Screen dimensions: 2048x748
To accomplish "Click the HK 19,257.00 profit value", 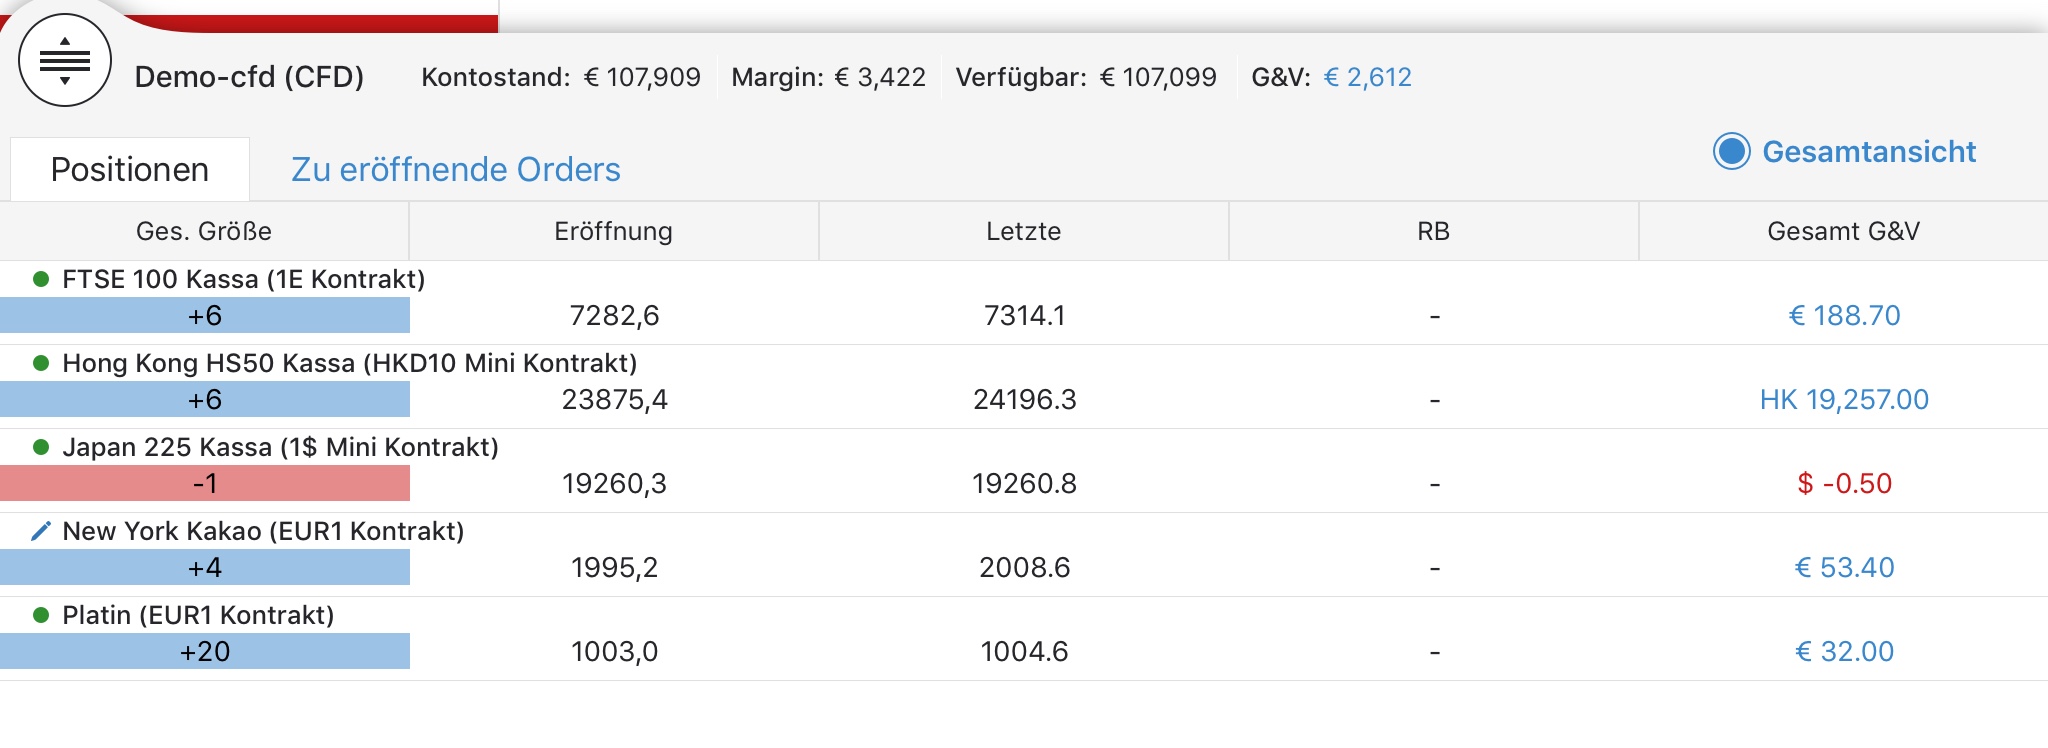I will [1844, 400].
